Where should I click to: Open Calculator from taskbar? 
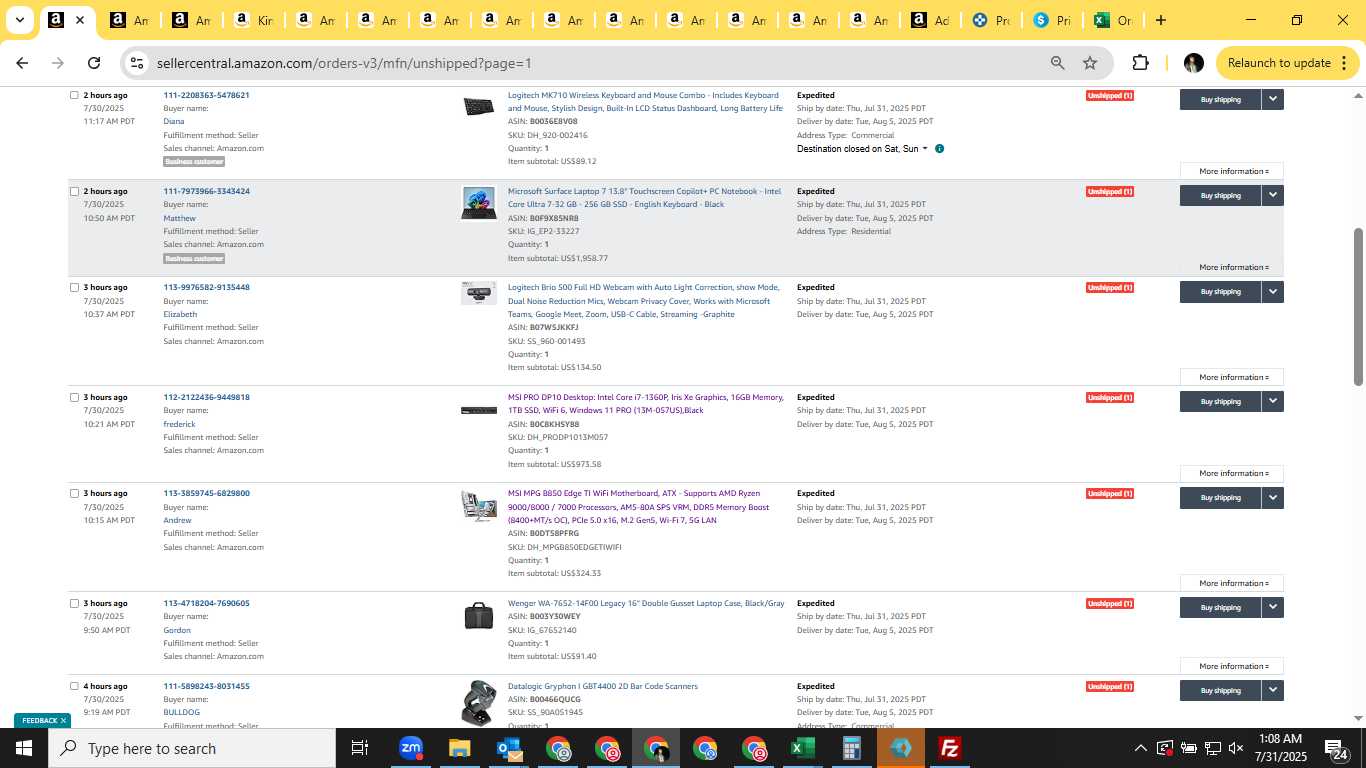tap(852, 748)
